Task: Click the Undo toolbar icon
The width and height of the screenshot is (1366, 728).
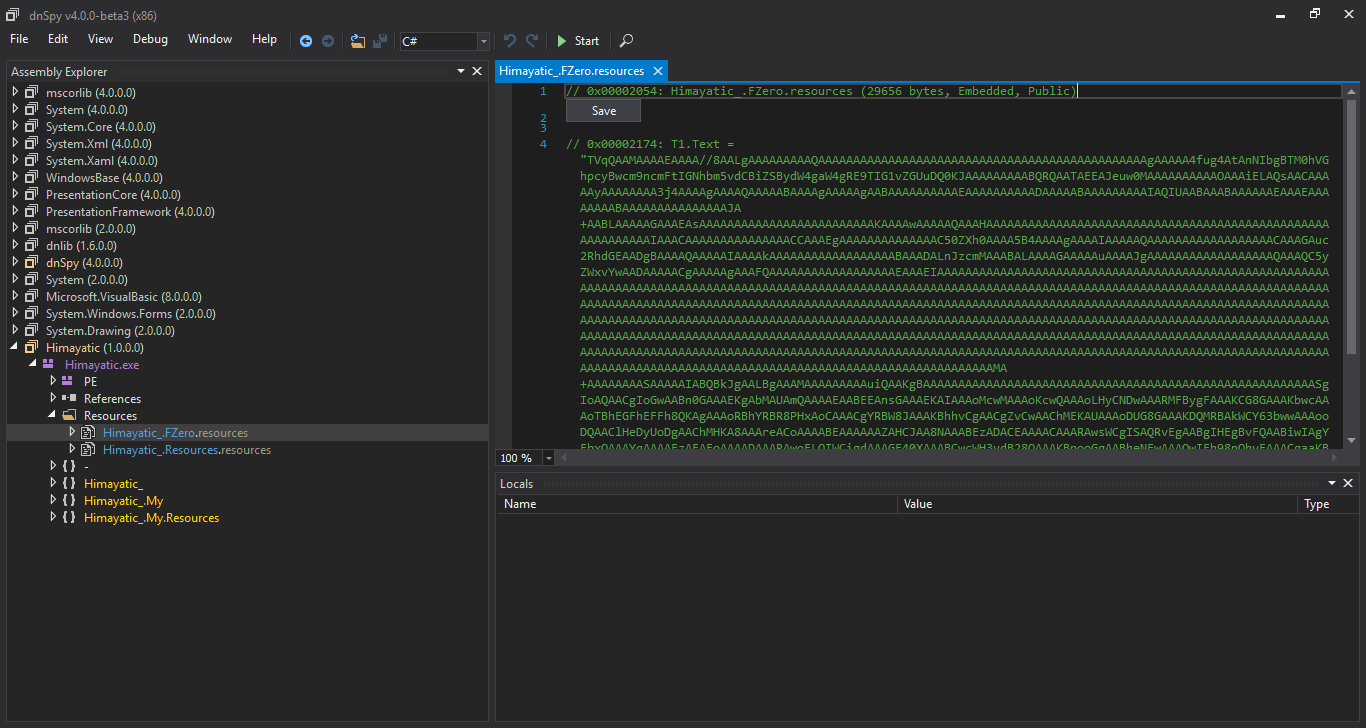Action: 510,41
